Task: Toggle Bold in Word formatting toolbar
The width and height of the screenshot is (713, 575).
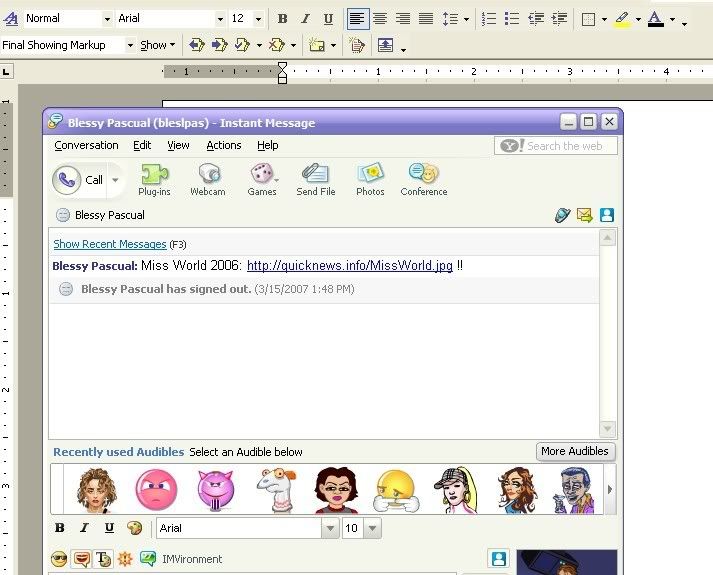Action: 282,19
